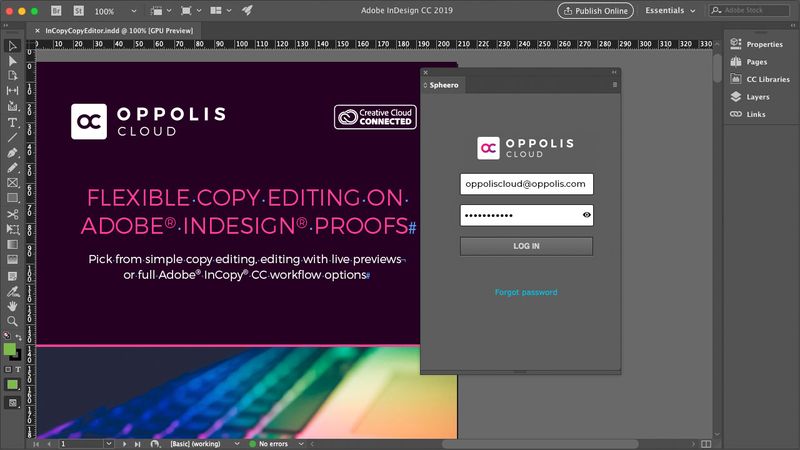Toggle screen mode at toolbar bottom

[x=12, y=403]
